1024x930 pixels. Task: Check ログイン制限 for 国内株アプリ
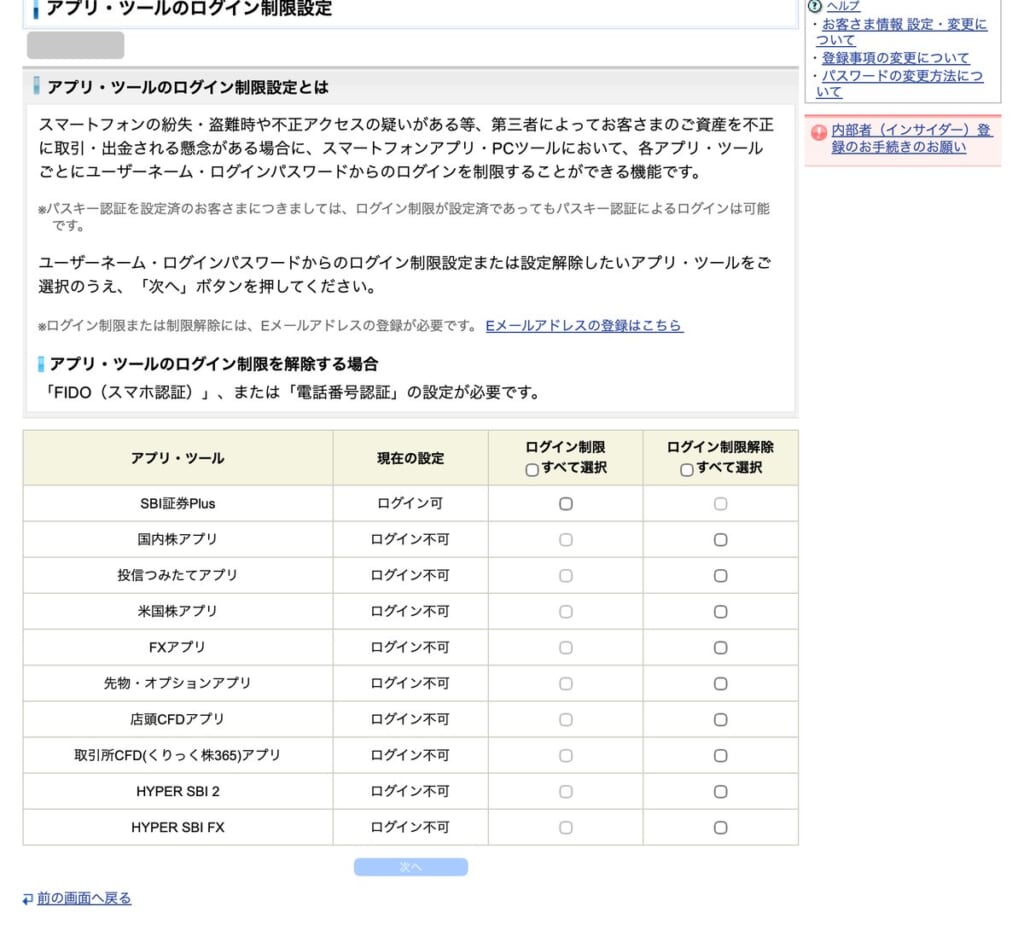(x=566, y=539)
